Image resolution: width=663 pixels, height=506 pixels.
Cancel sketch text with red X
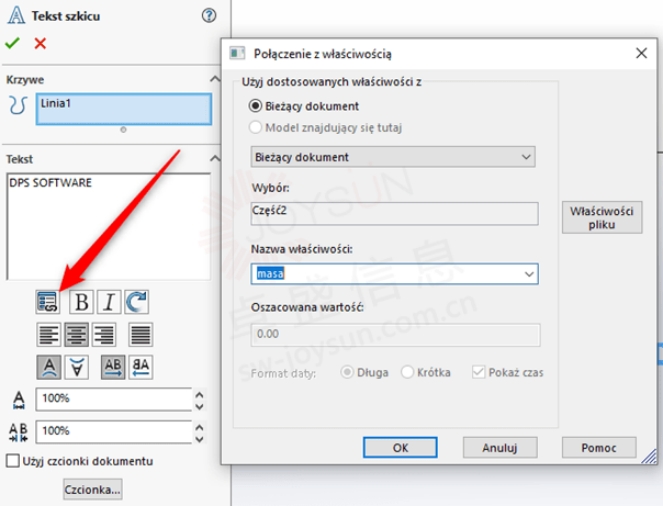40,43
